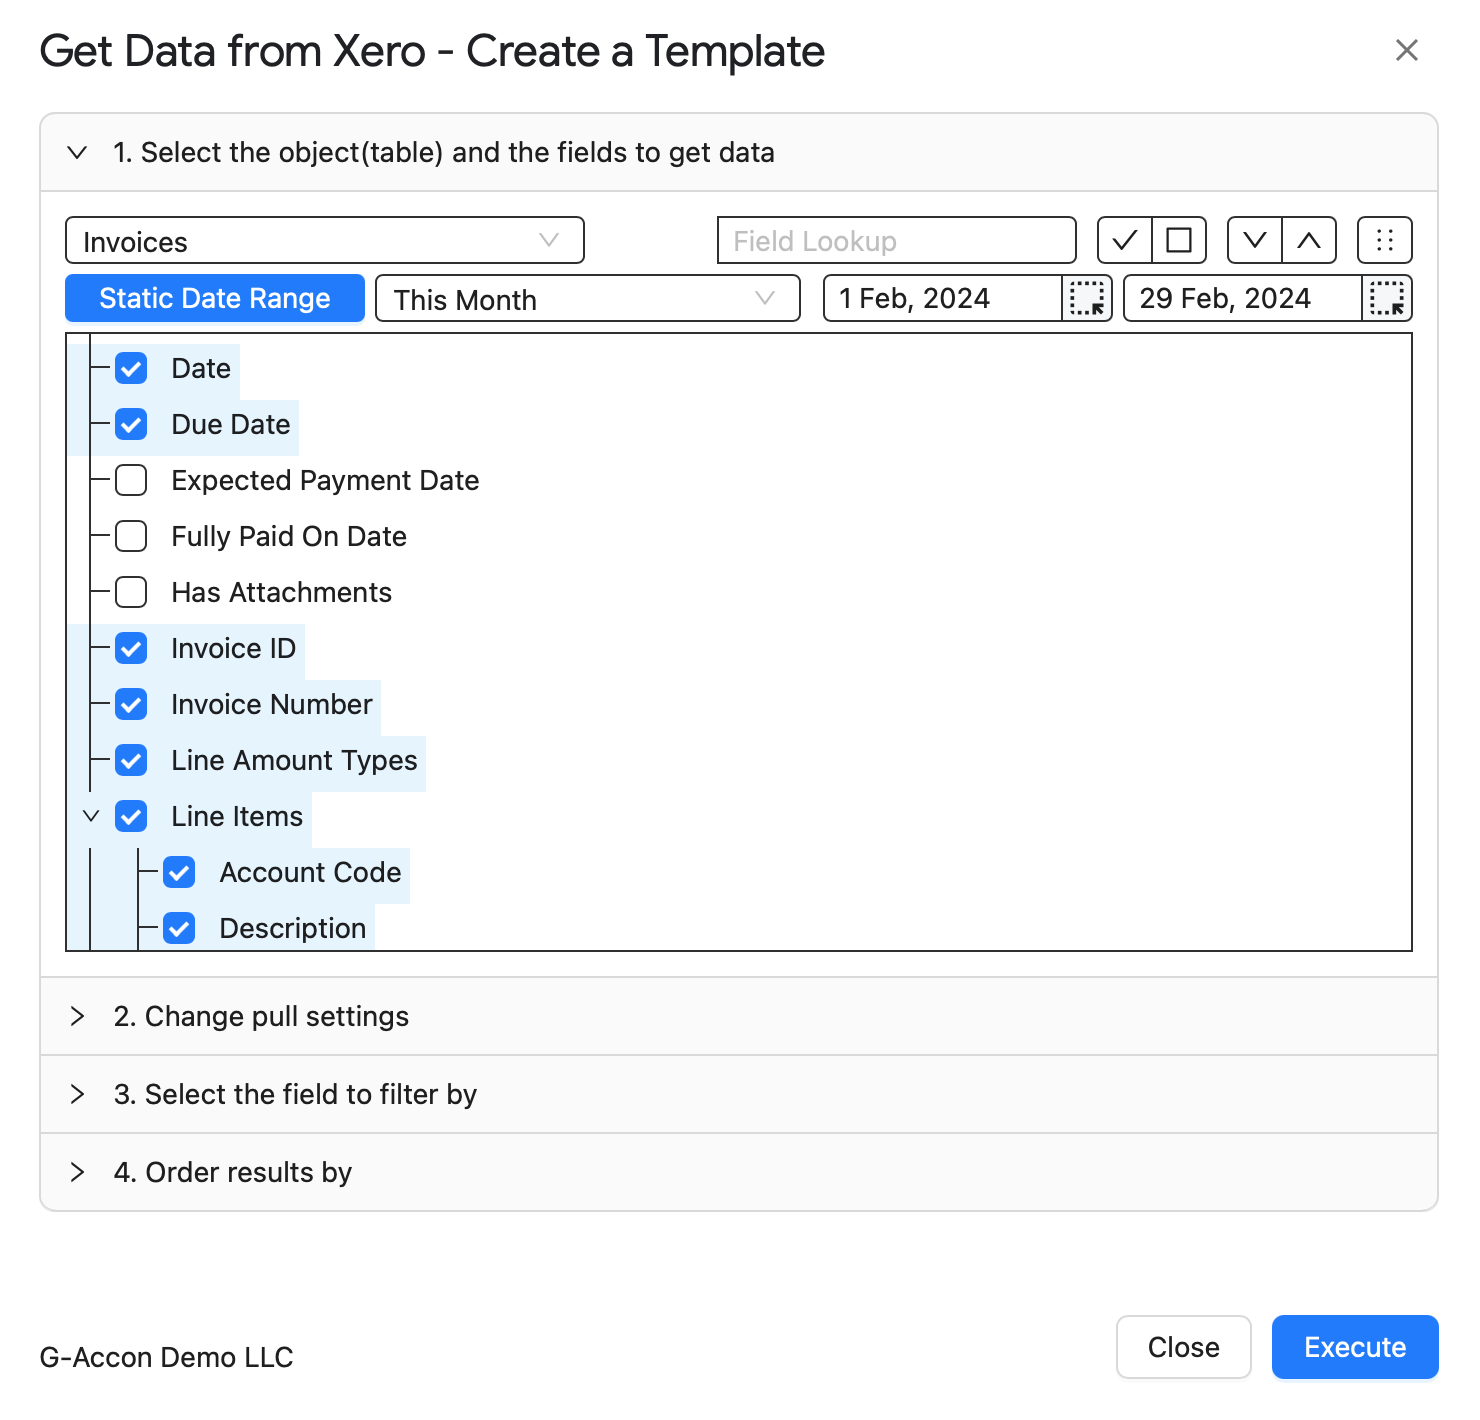This screenshot has width=1480, height=1420.
Task: Open the Invoices object dropdown
Action: point(325,241)
